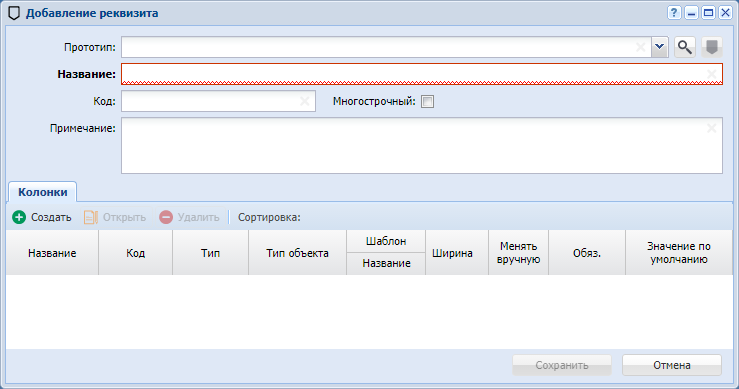Click the Тип column header
This screenshot has width=739, height=389.
[211, 253]
